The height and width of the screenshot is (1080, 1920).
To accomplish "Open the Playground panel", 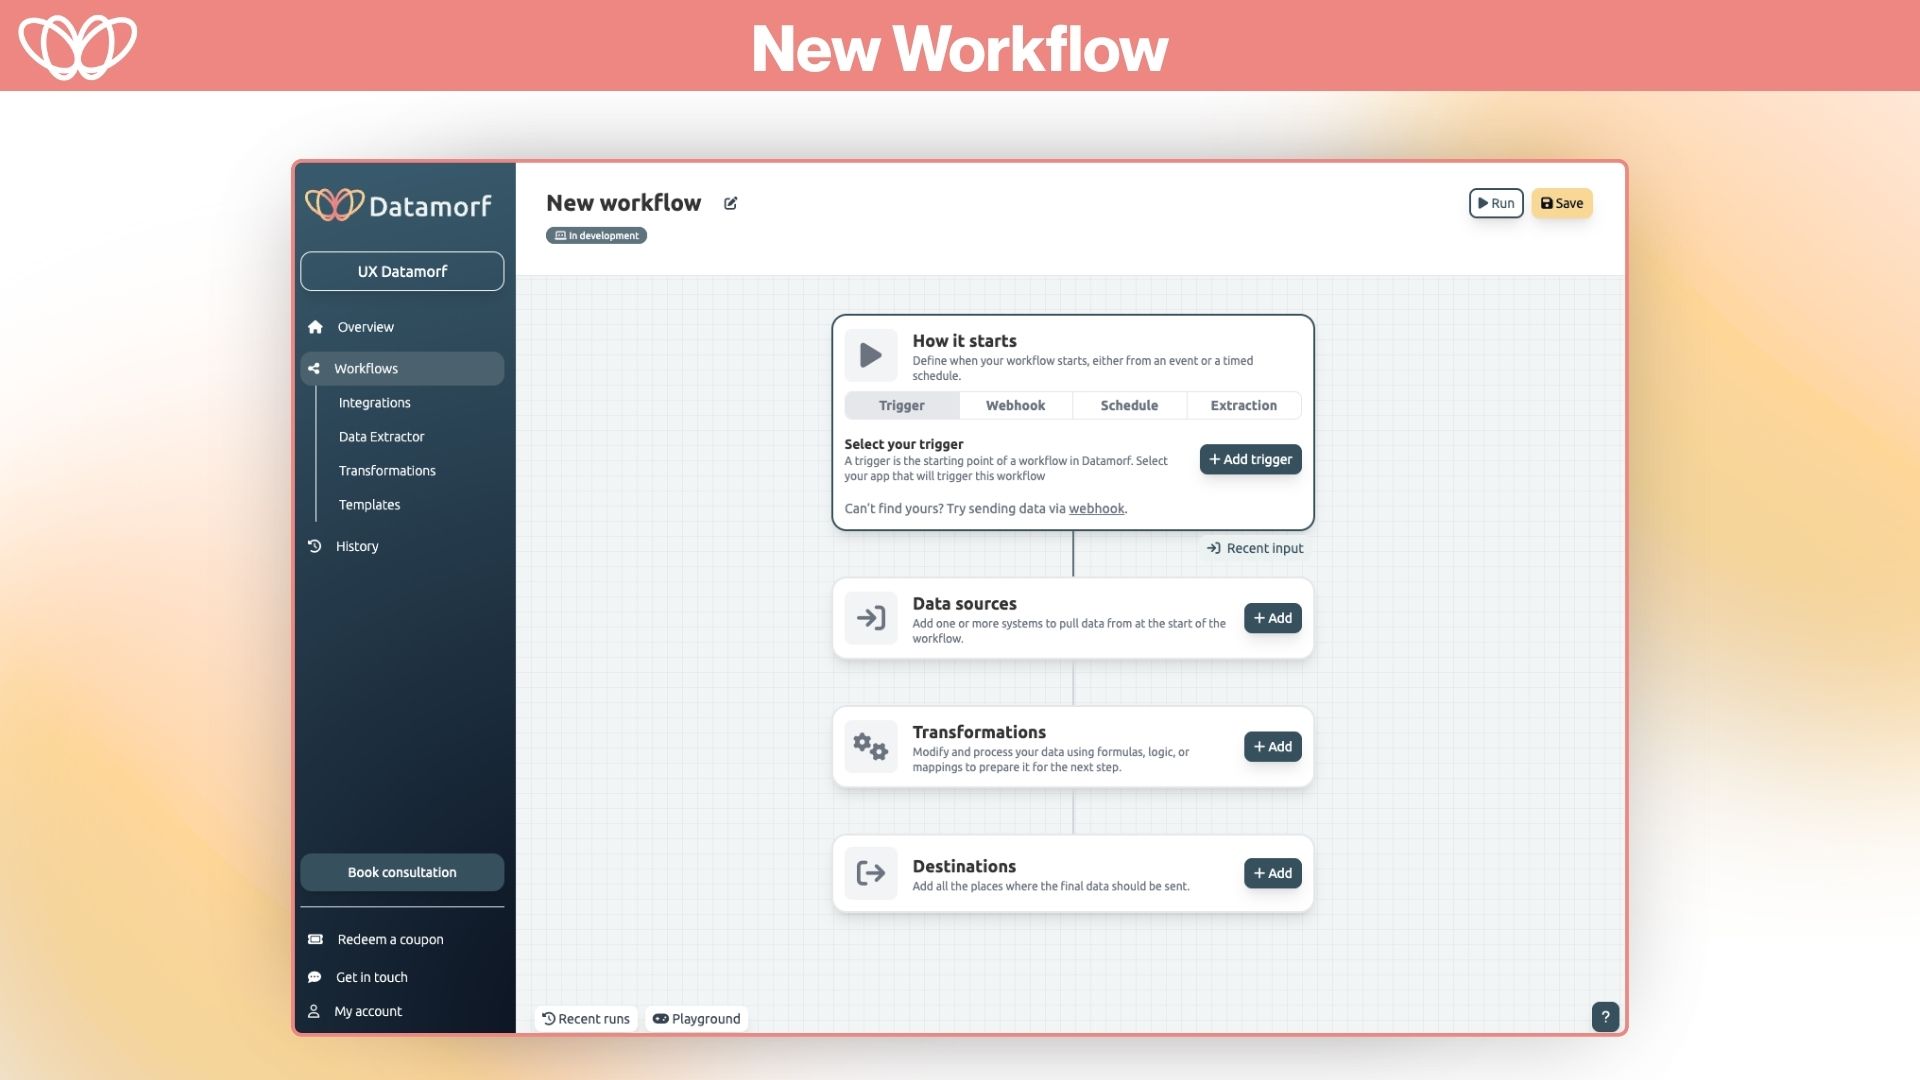I will pyautogui.click(x=696, y=1018).
